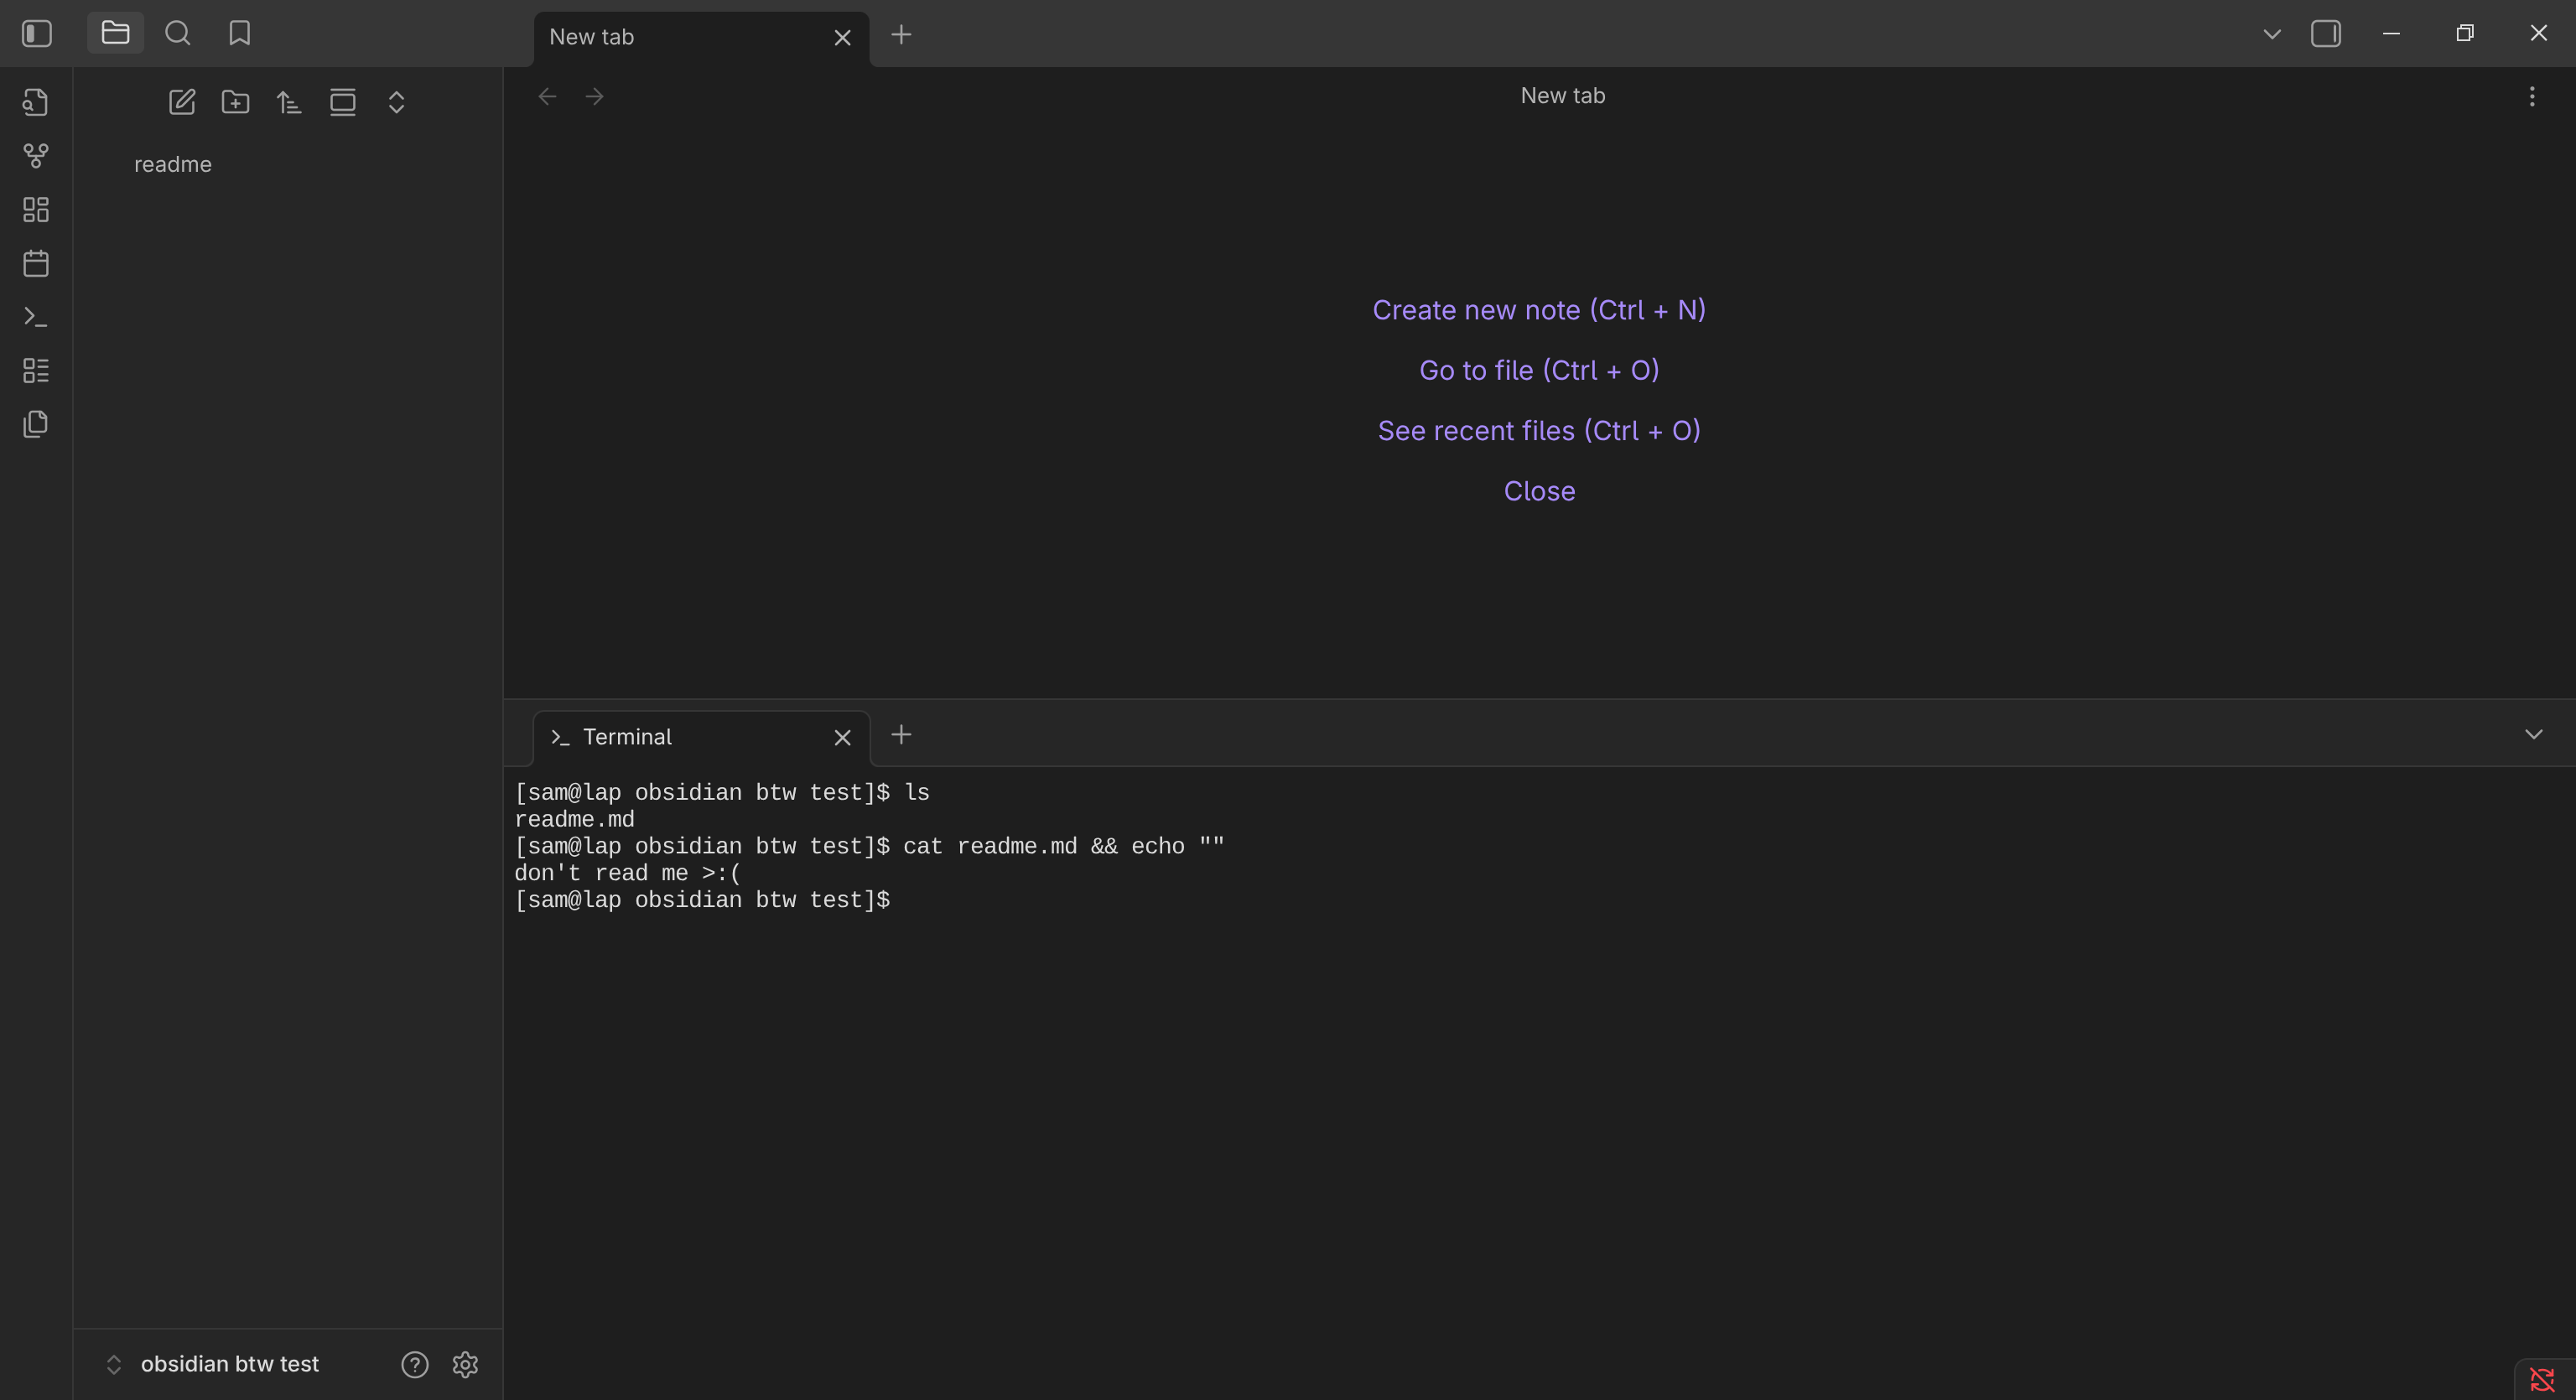Select the Terminal tab
This screenshot has width=2576, height=1400.
(627, 737)
